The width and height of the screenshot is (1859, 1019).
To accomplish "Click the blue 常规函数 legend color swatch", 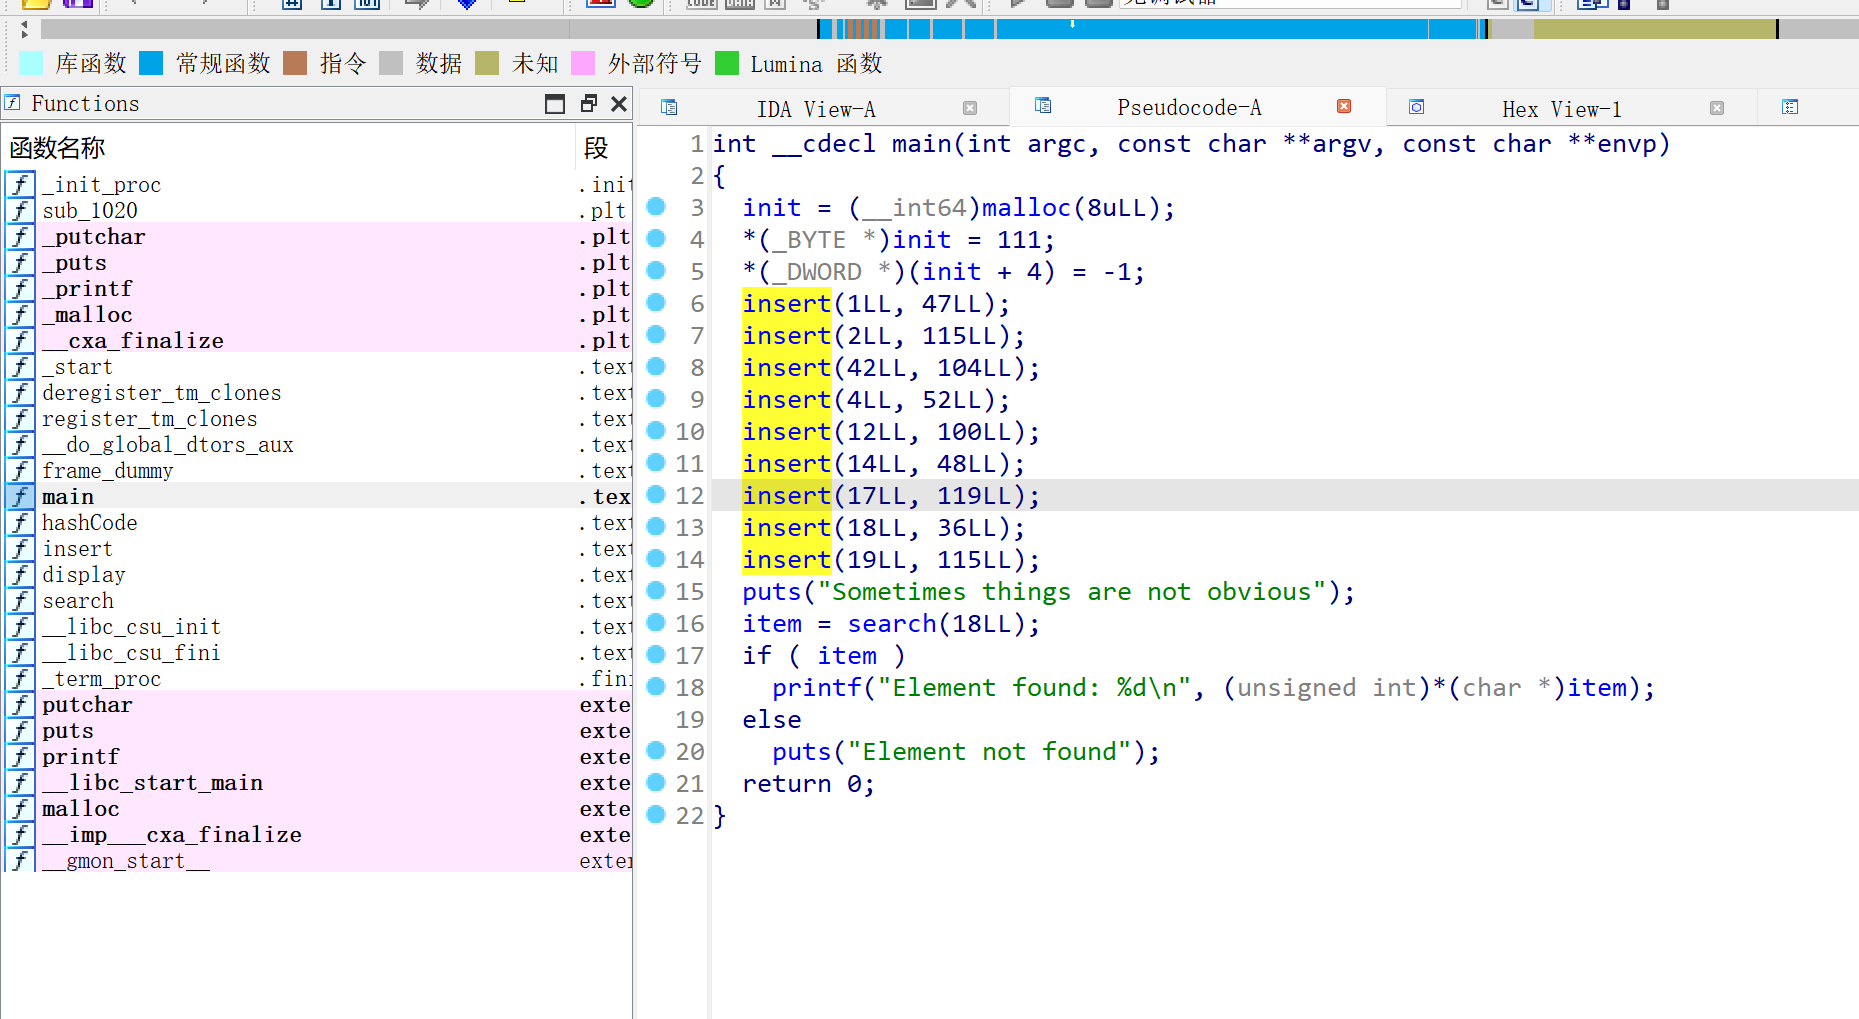I will 151,64.
